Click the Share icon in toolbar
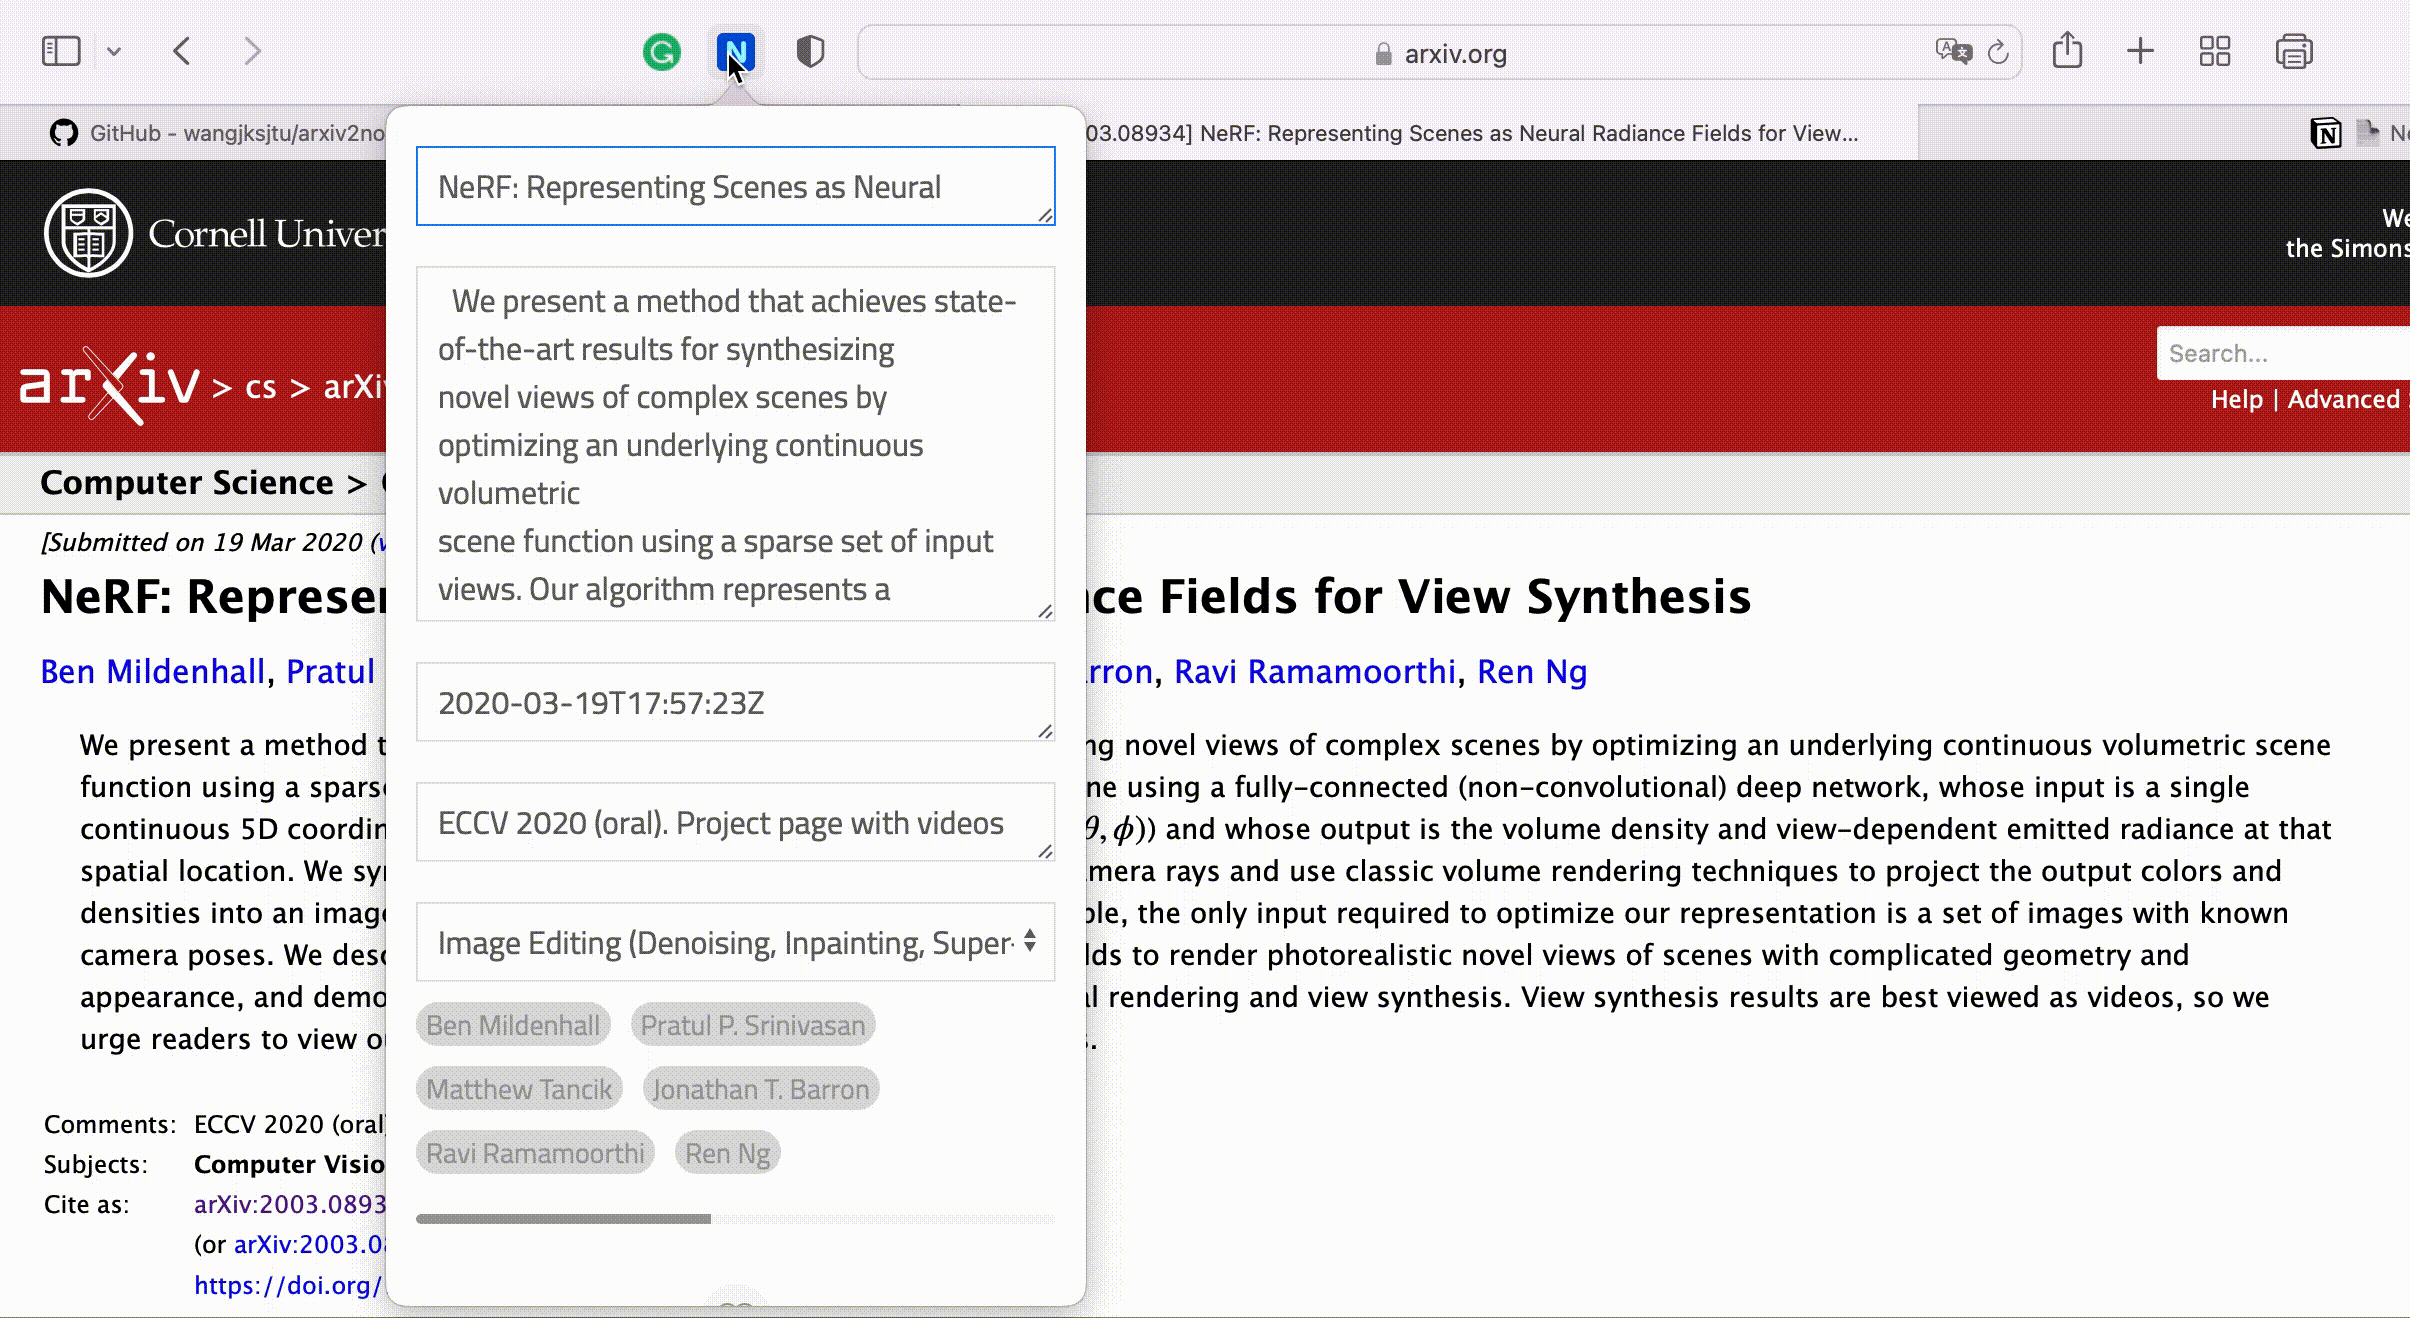The width and height of the screenshot is (2410, 1318). pyautogui.click(x=2067, y=52)
